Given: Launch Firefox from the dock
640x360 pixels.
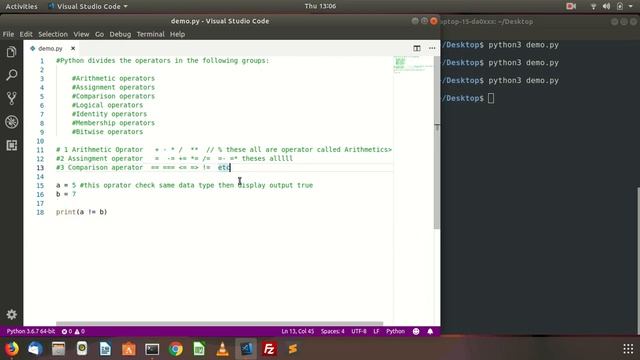Looking at the screenshot, I should point(12,349).
